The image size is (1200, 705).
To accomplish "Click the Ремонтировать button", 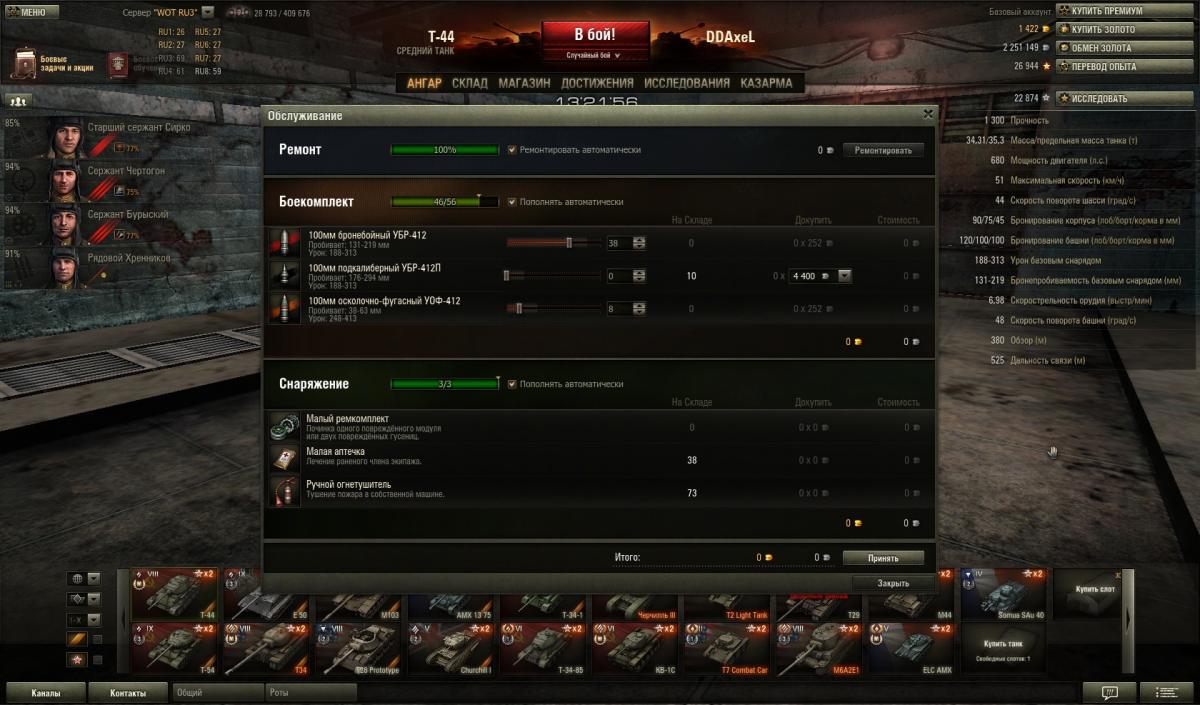I will pos(883,150).
